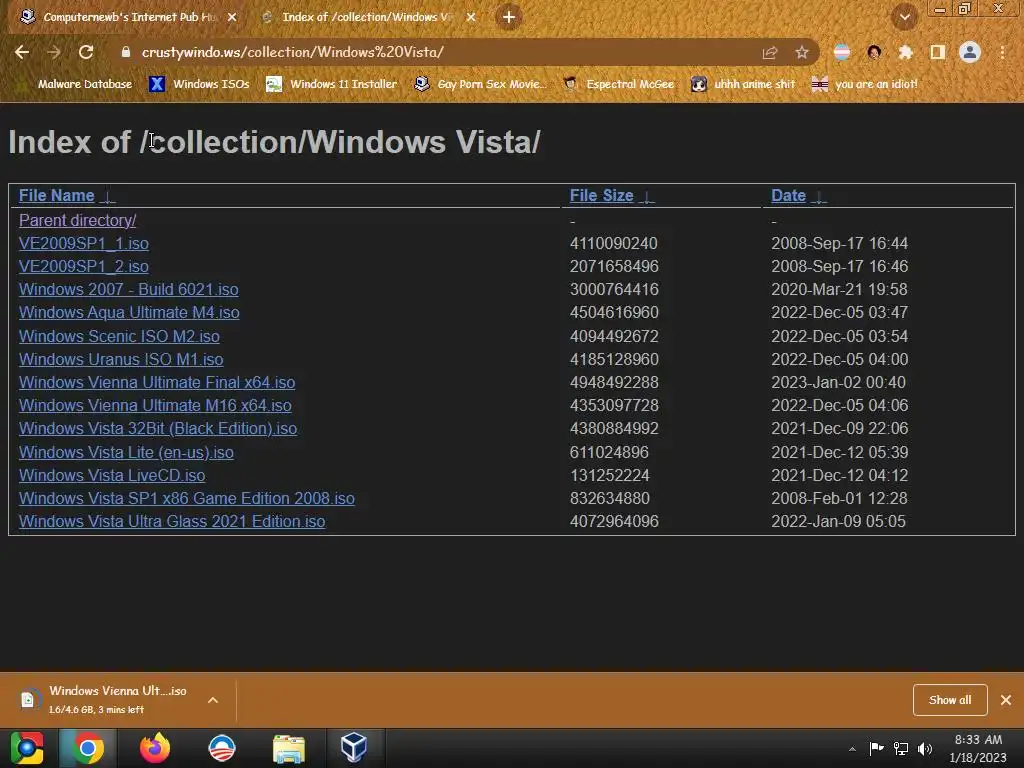Click the descending arrow next to File Name
The width and height of the screenshot is (1024, 768).
(108, 197)
